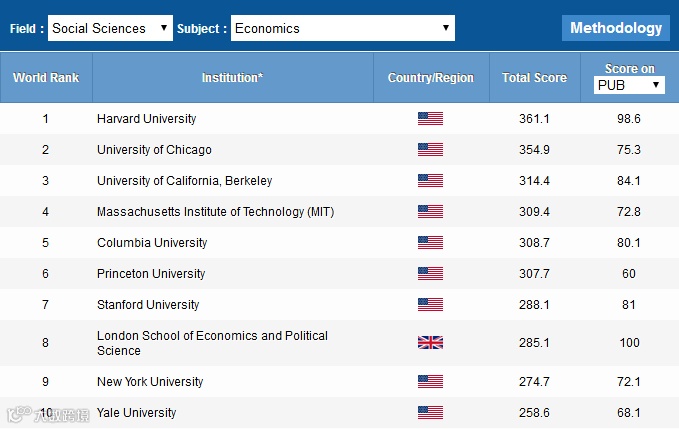Click the Total Score column header
679x429 pixels.
click(534, 78)
